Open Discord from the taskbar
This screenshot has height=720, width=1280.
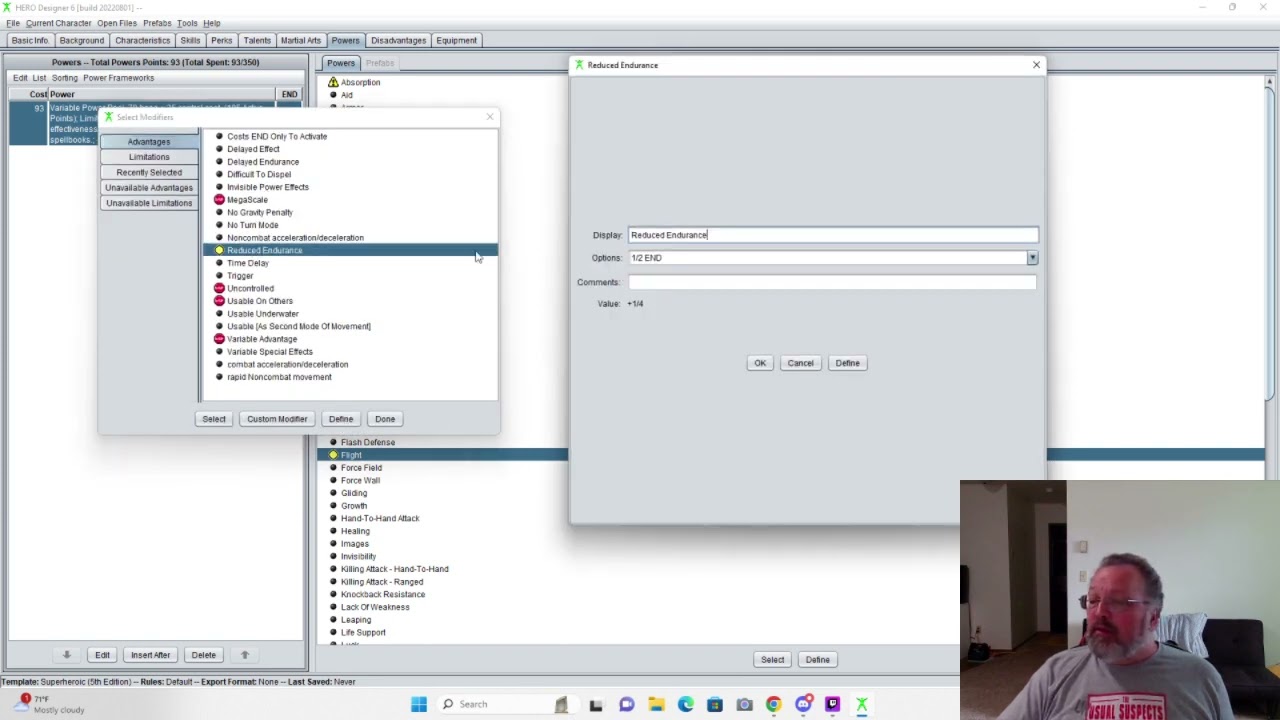(x=803, y=704)
